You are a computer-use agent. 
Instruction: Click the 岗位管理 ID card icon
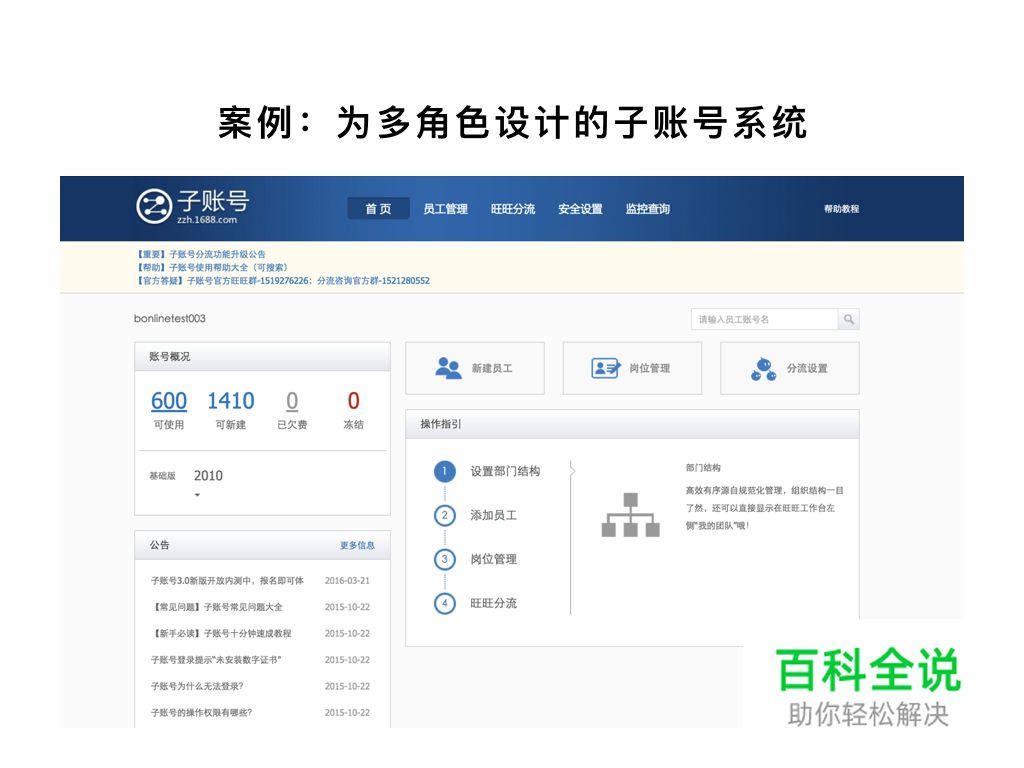605,368
